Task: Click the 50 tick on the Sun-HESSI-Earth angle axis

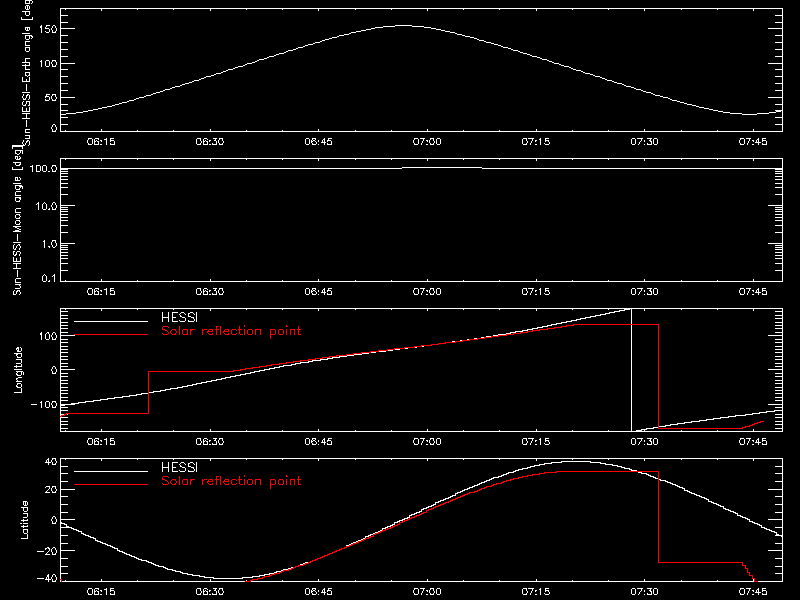Action: pyautogui.click(x=51, y=97)
